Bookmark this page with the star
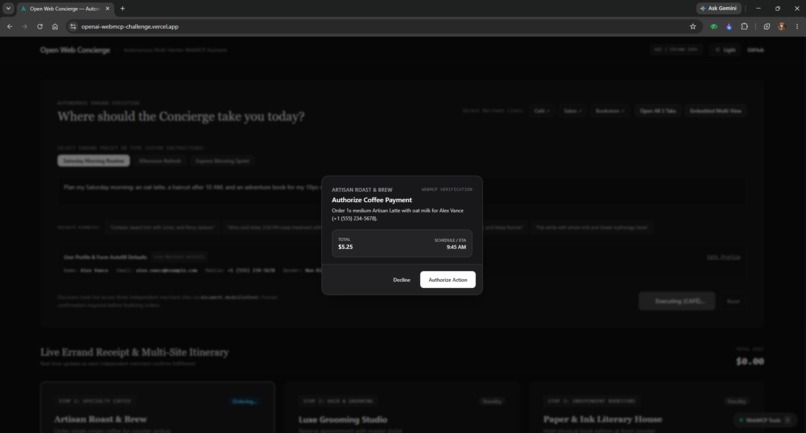 [692, 26]
